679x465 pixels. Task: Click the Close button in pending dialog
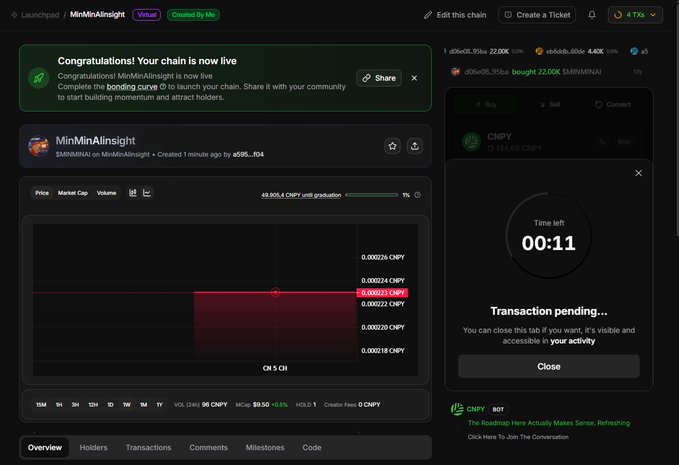click(x=549, y=366)
